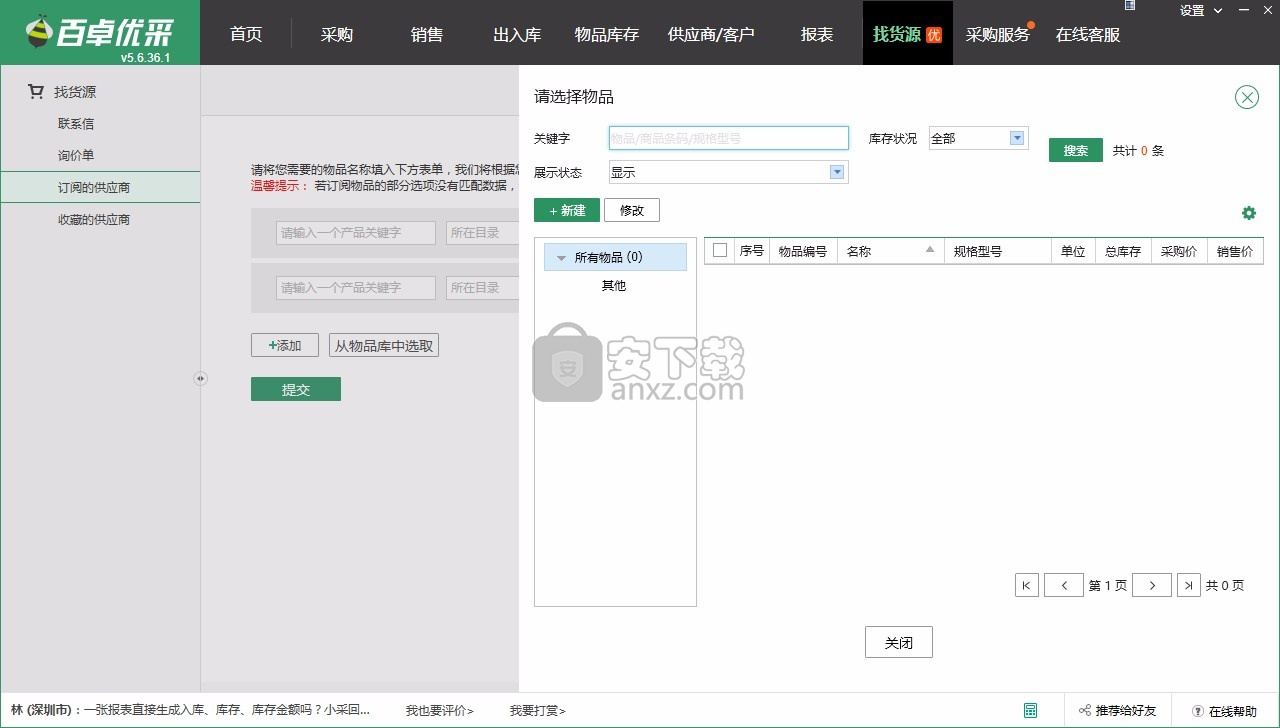Click the 销售价 column header
Viewport: 1280px width, 728px height.
[1235, 251]
